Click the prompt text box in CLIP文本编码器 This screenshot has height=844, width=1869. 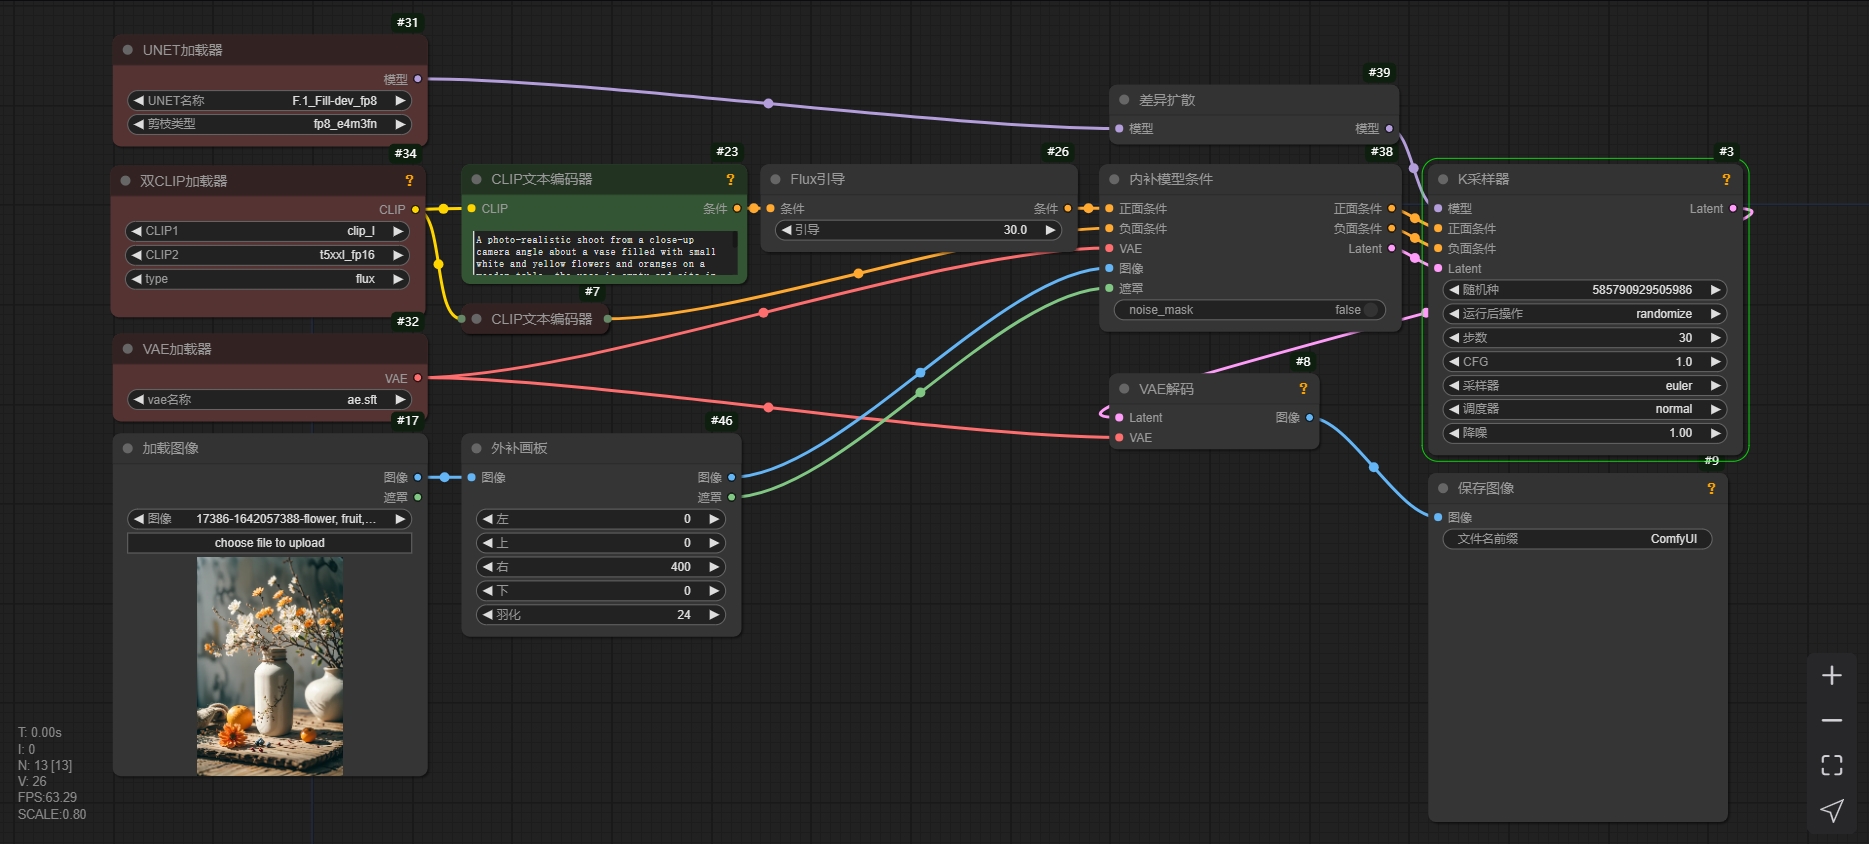[605, 254]
